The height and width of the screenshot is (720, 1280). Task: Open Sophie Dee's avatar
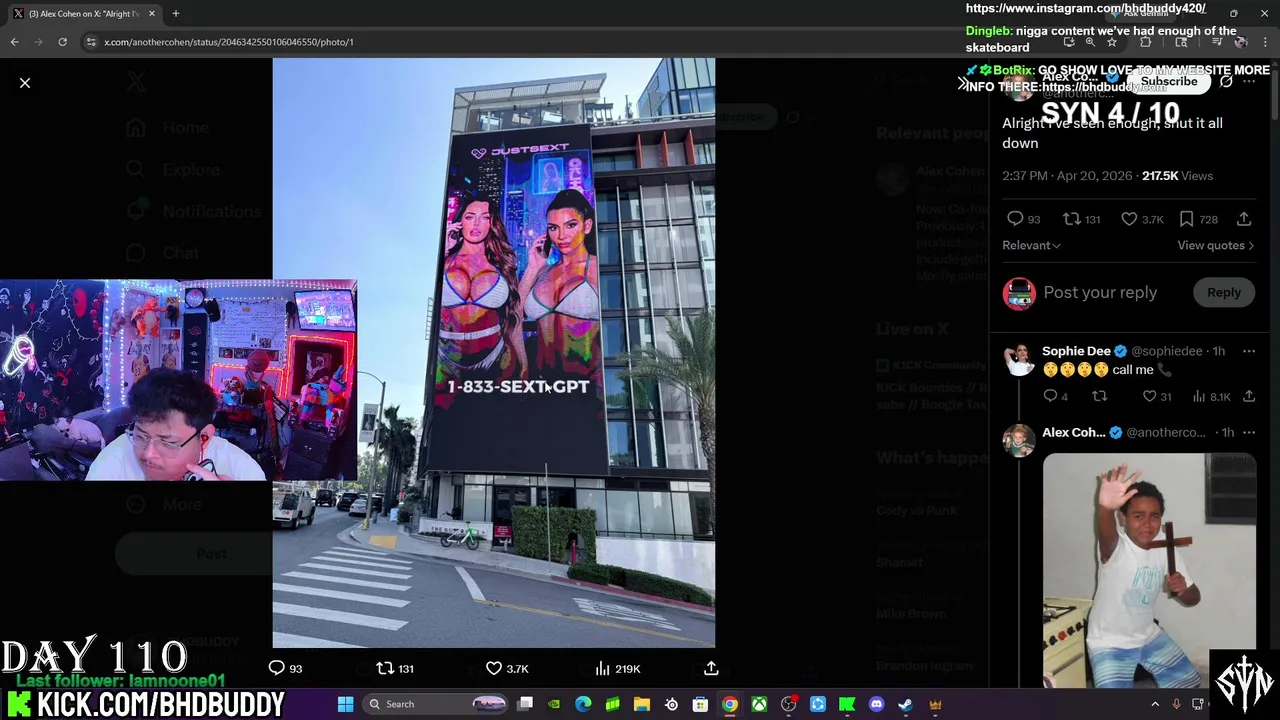[1019, 359]
